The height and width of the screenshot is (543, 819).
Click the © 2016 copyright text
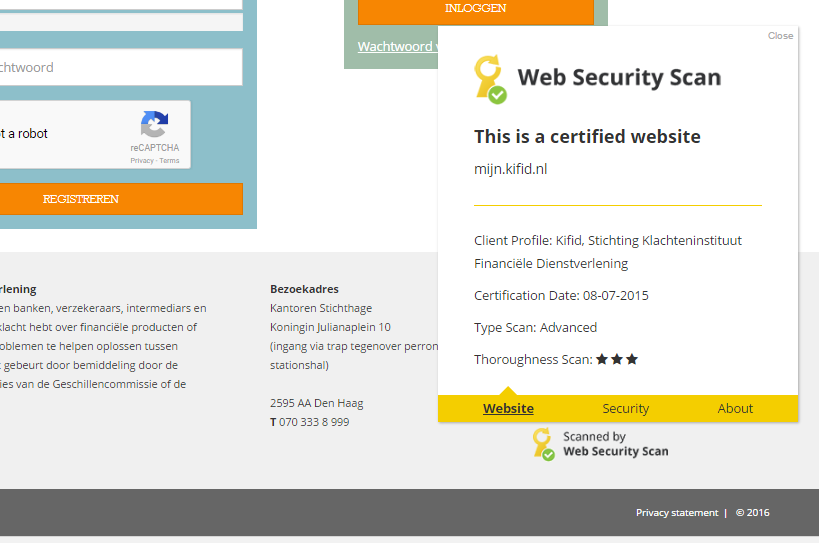pyautogui.click(x=753, y=513)
